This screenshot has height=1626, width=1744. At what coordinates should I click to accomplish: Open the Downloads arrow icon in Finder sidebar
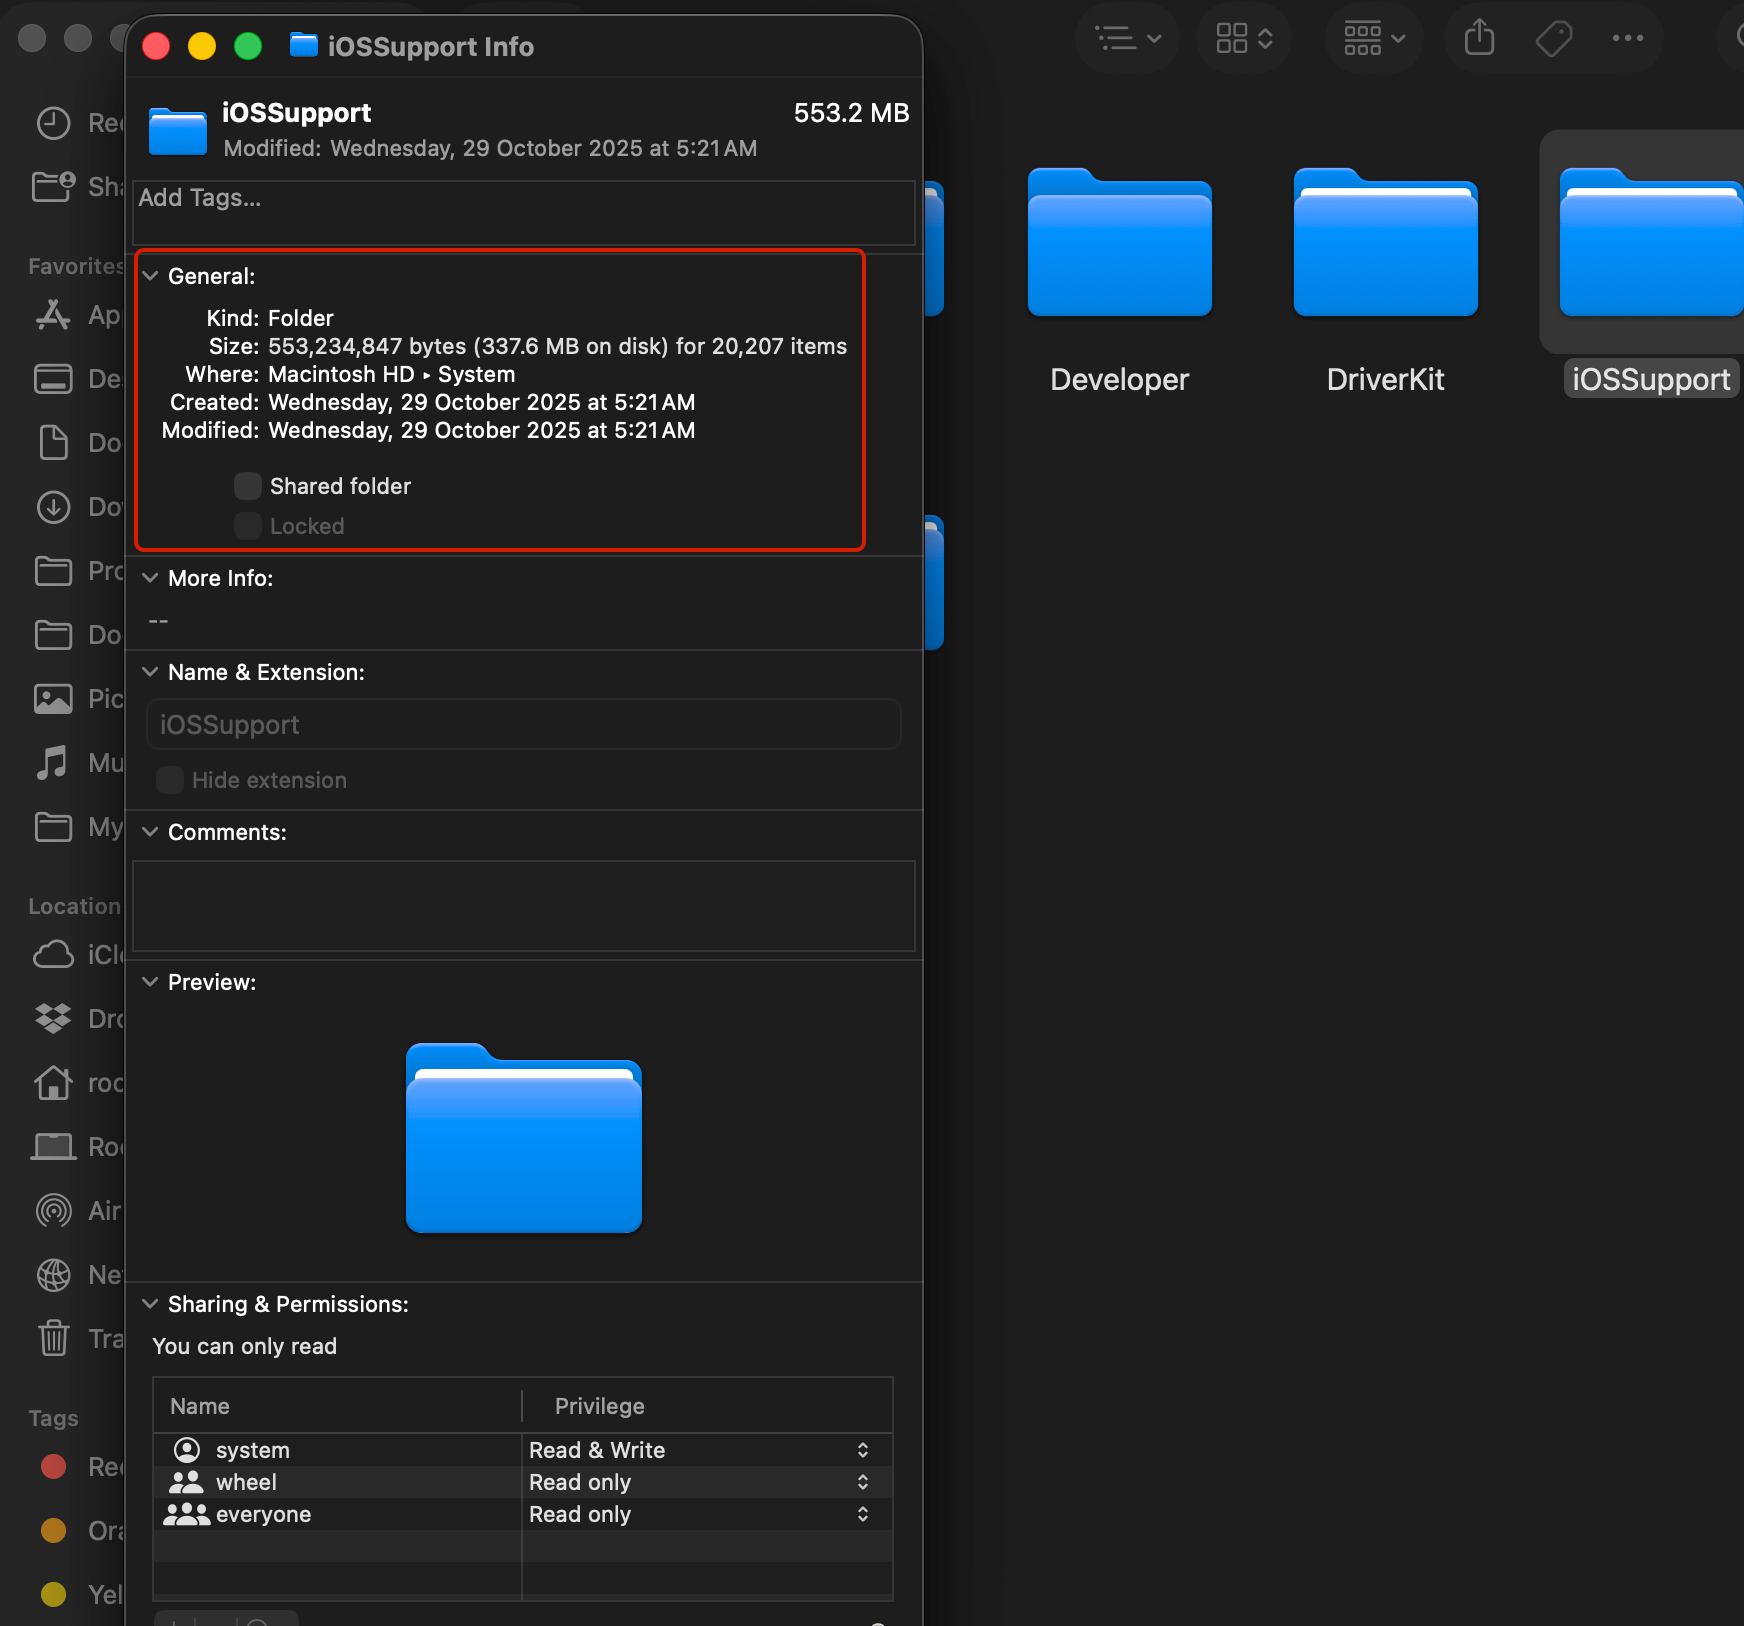[53, 507]
